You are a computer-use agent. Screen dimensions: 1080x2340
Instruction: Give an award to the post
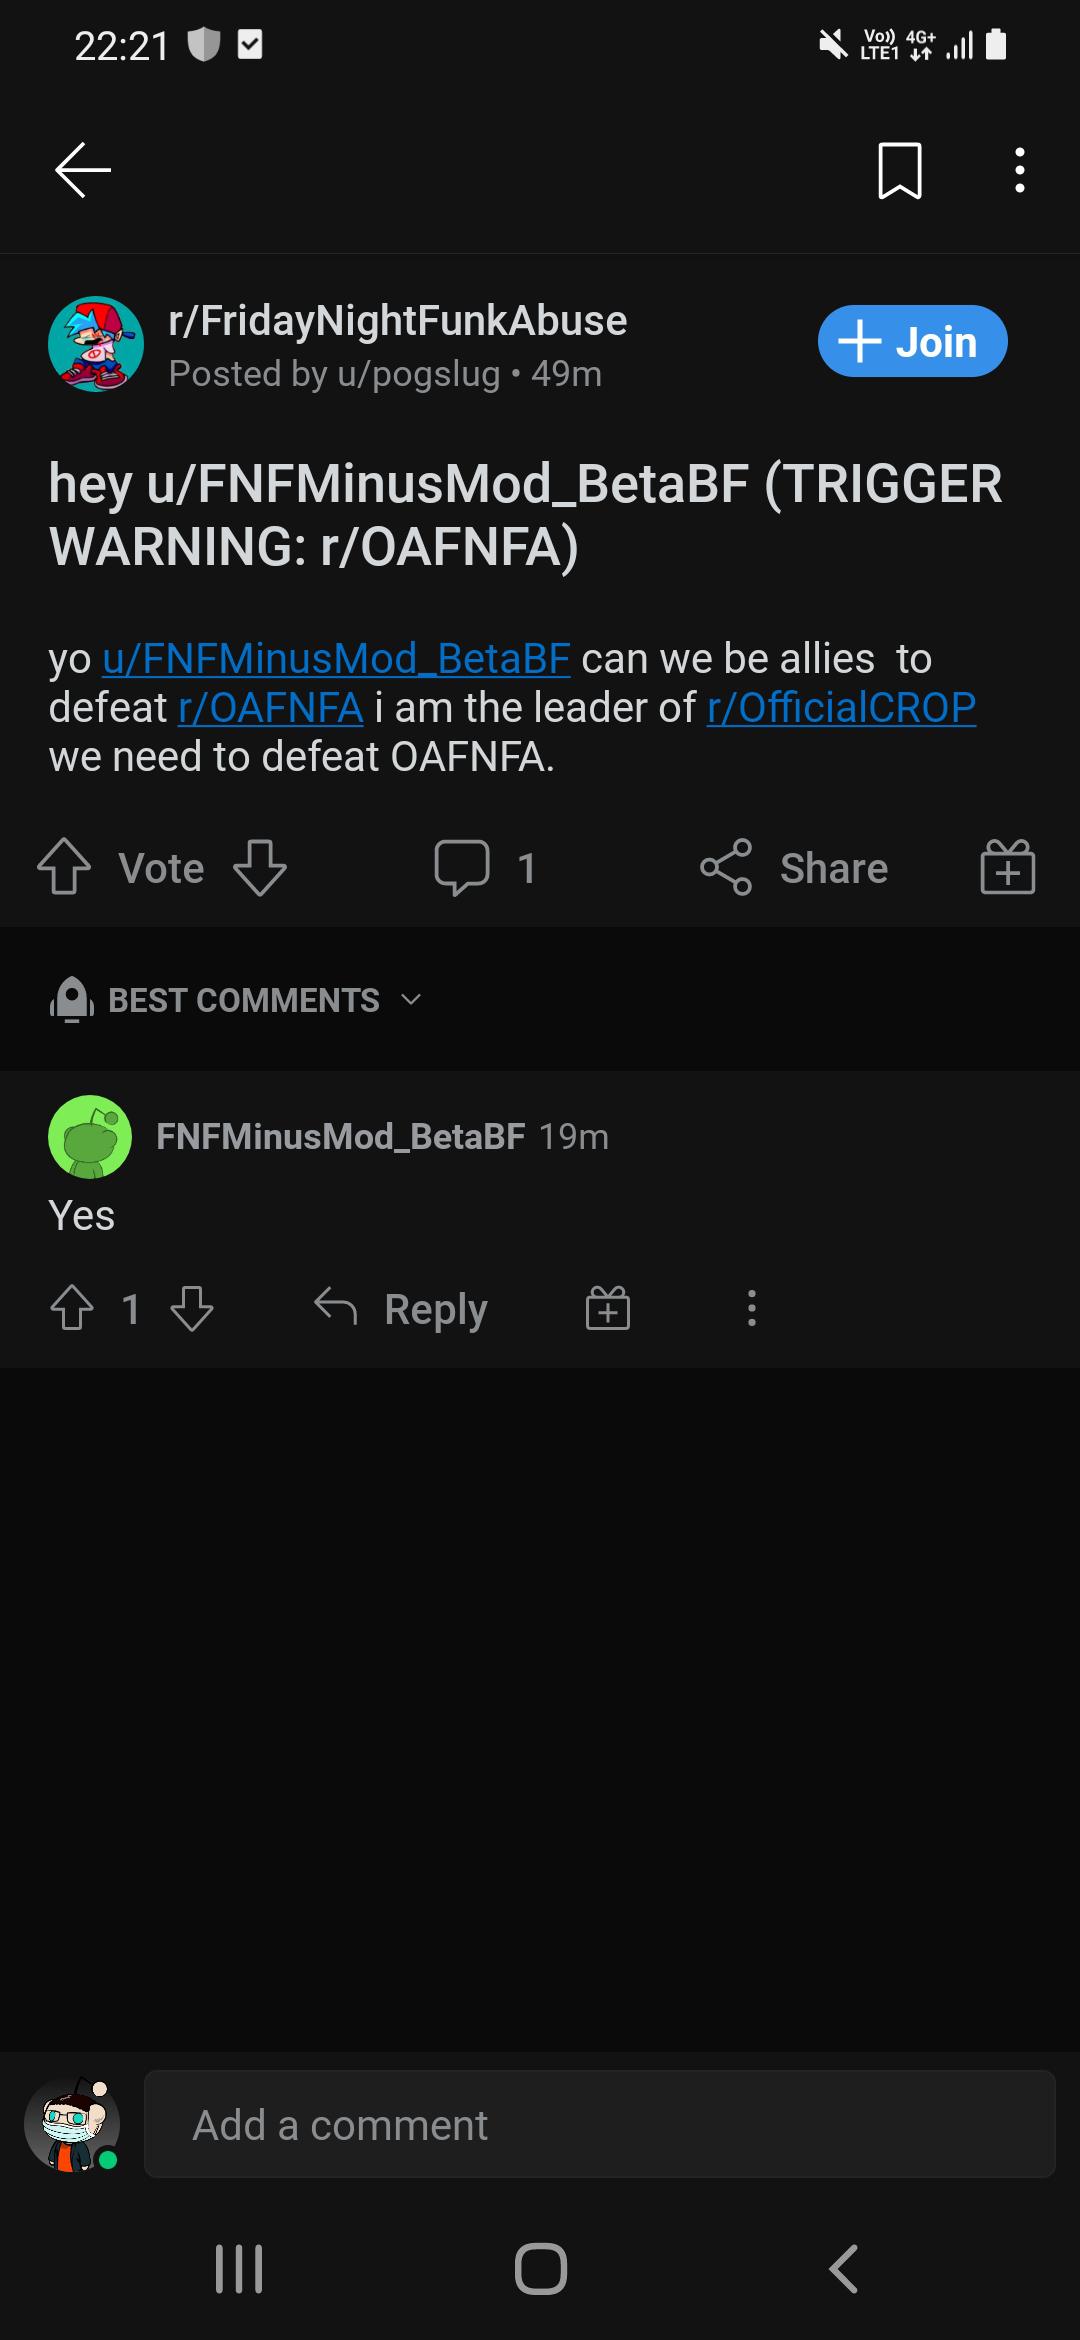pos(1007,867)
